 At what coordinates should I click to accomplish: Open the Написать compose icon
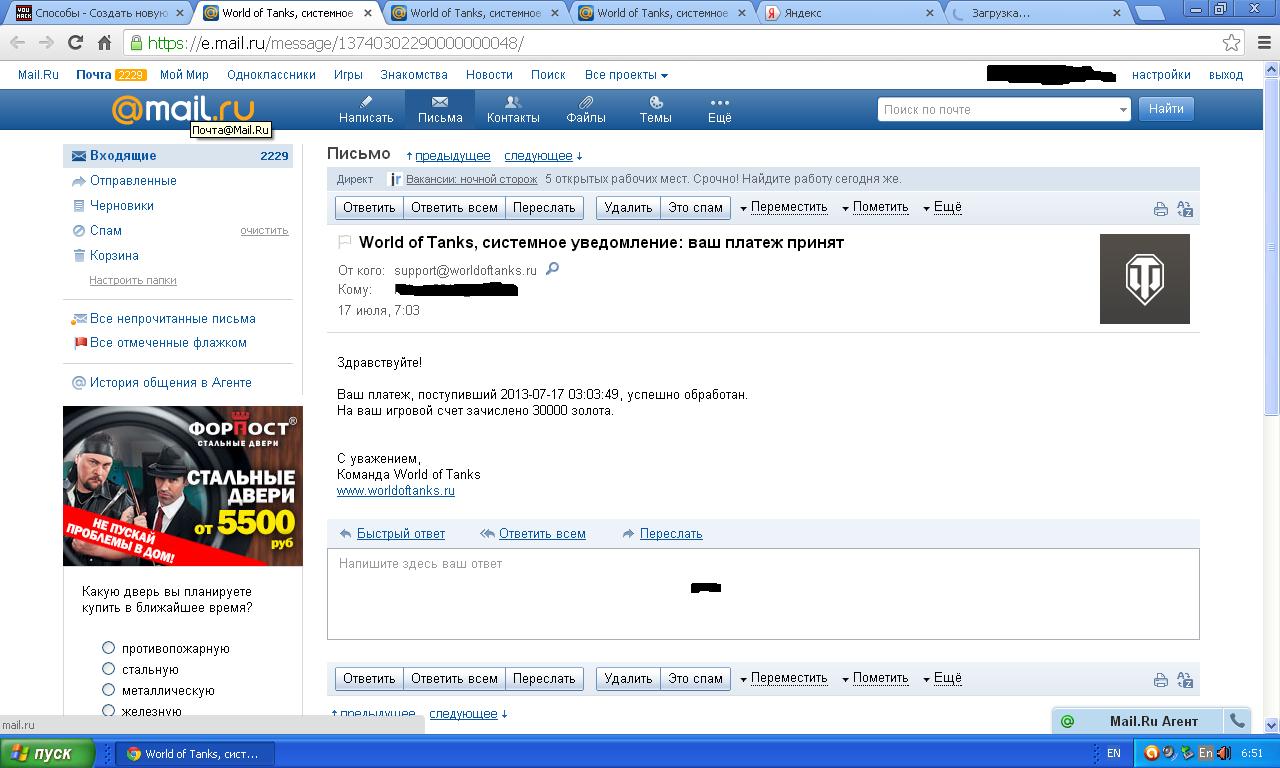coord(366,109)
